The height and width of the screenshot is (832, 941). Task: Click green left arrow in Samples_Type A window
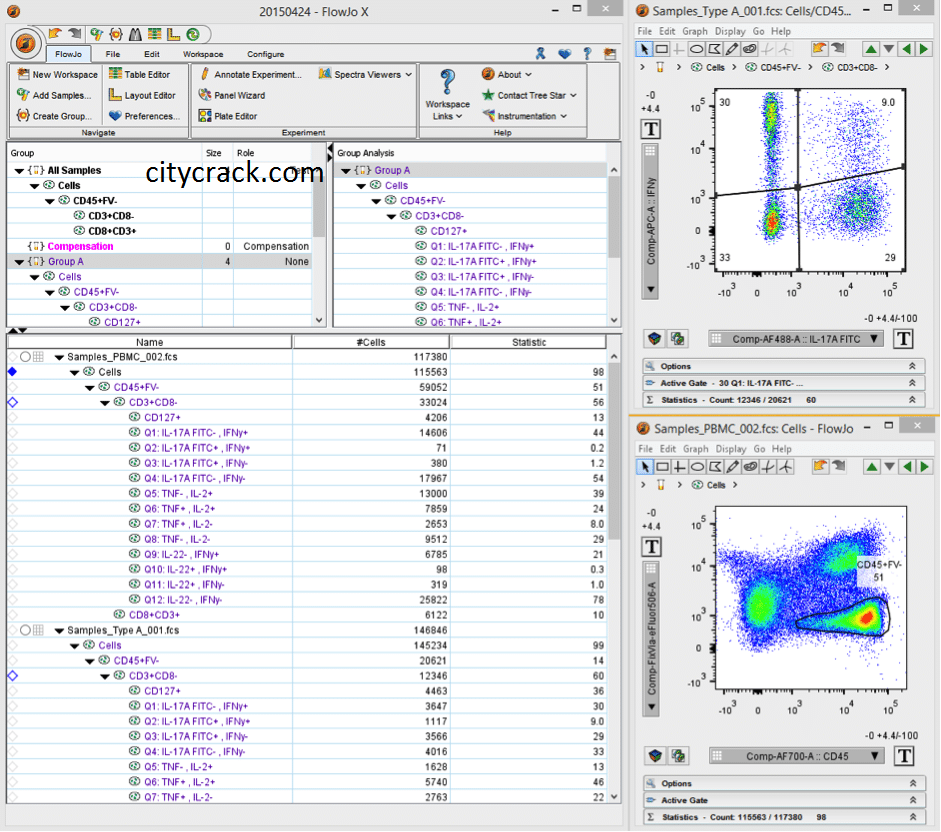(906, 49)
